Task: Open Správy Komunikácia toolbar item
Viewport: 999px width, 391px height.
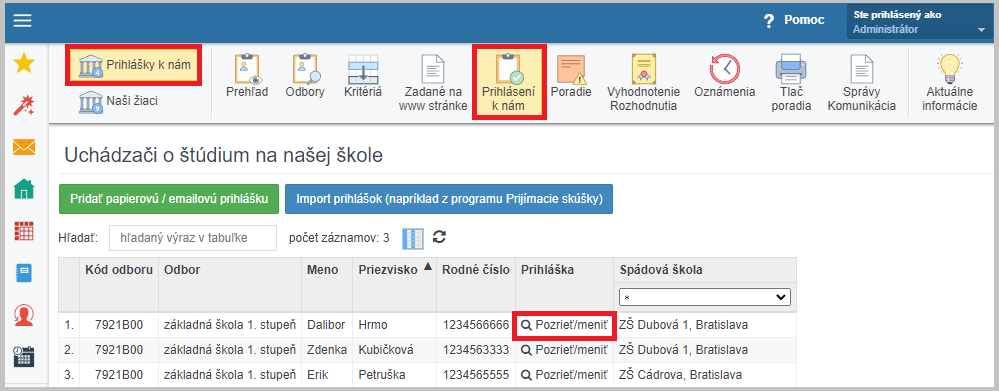Action: point(861,83)
